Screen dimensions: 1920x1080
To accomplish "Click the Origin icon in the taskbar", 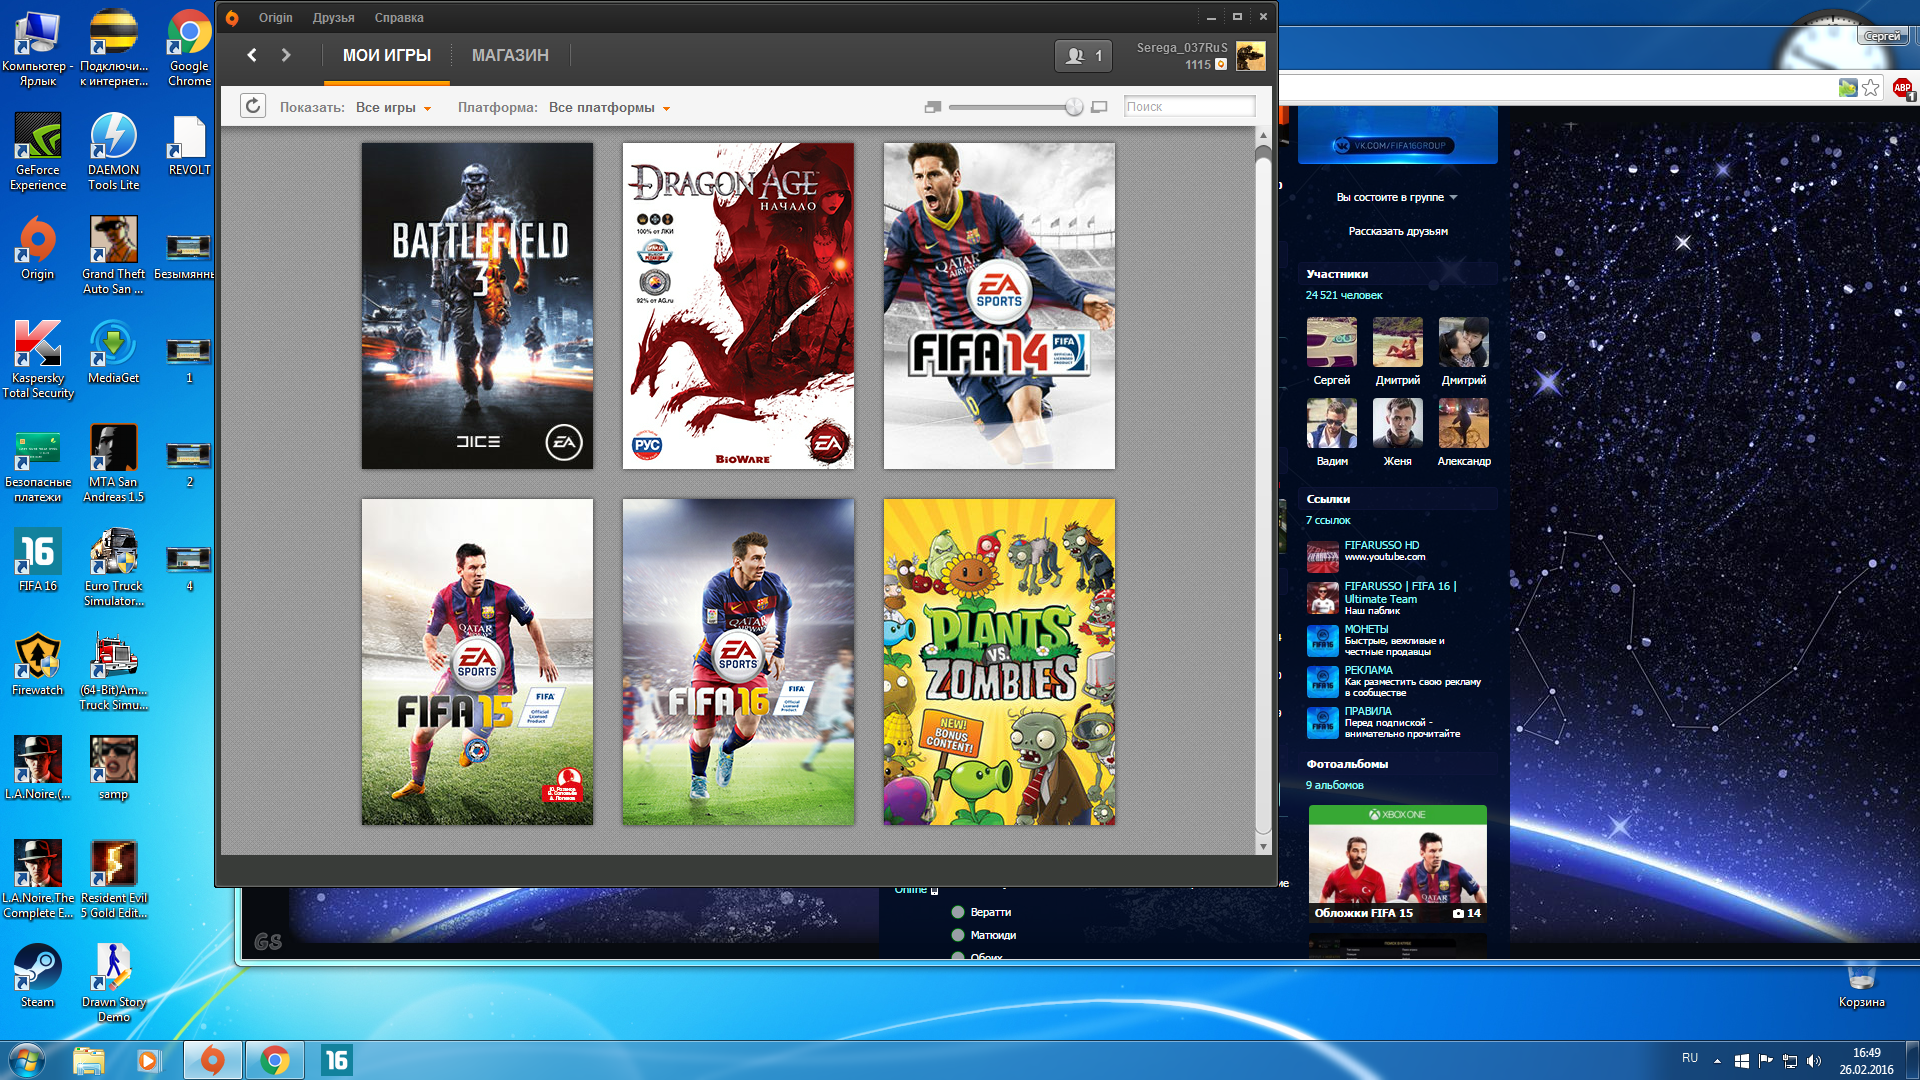I will [x=212, y=1060].
